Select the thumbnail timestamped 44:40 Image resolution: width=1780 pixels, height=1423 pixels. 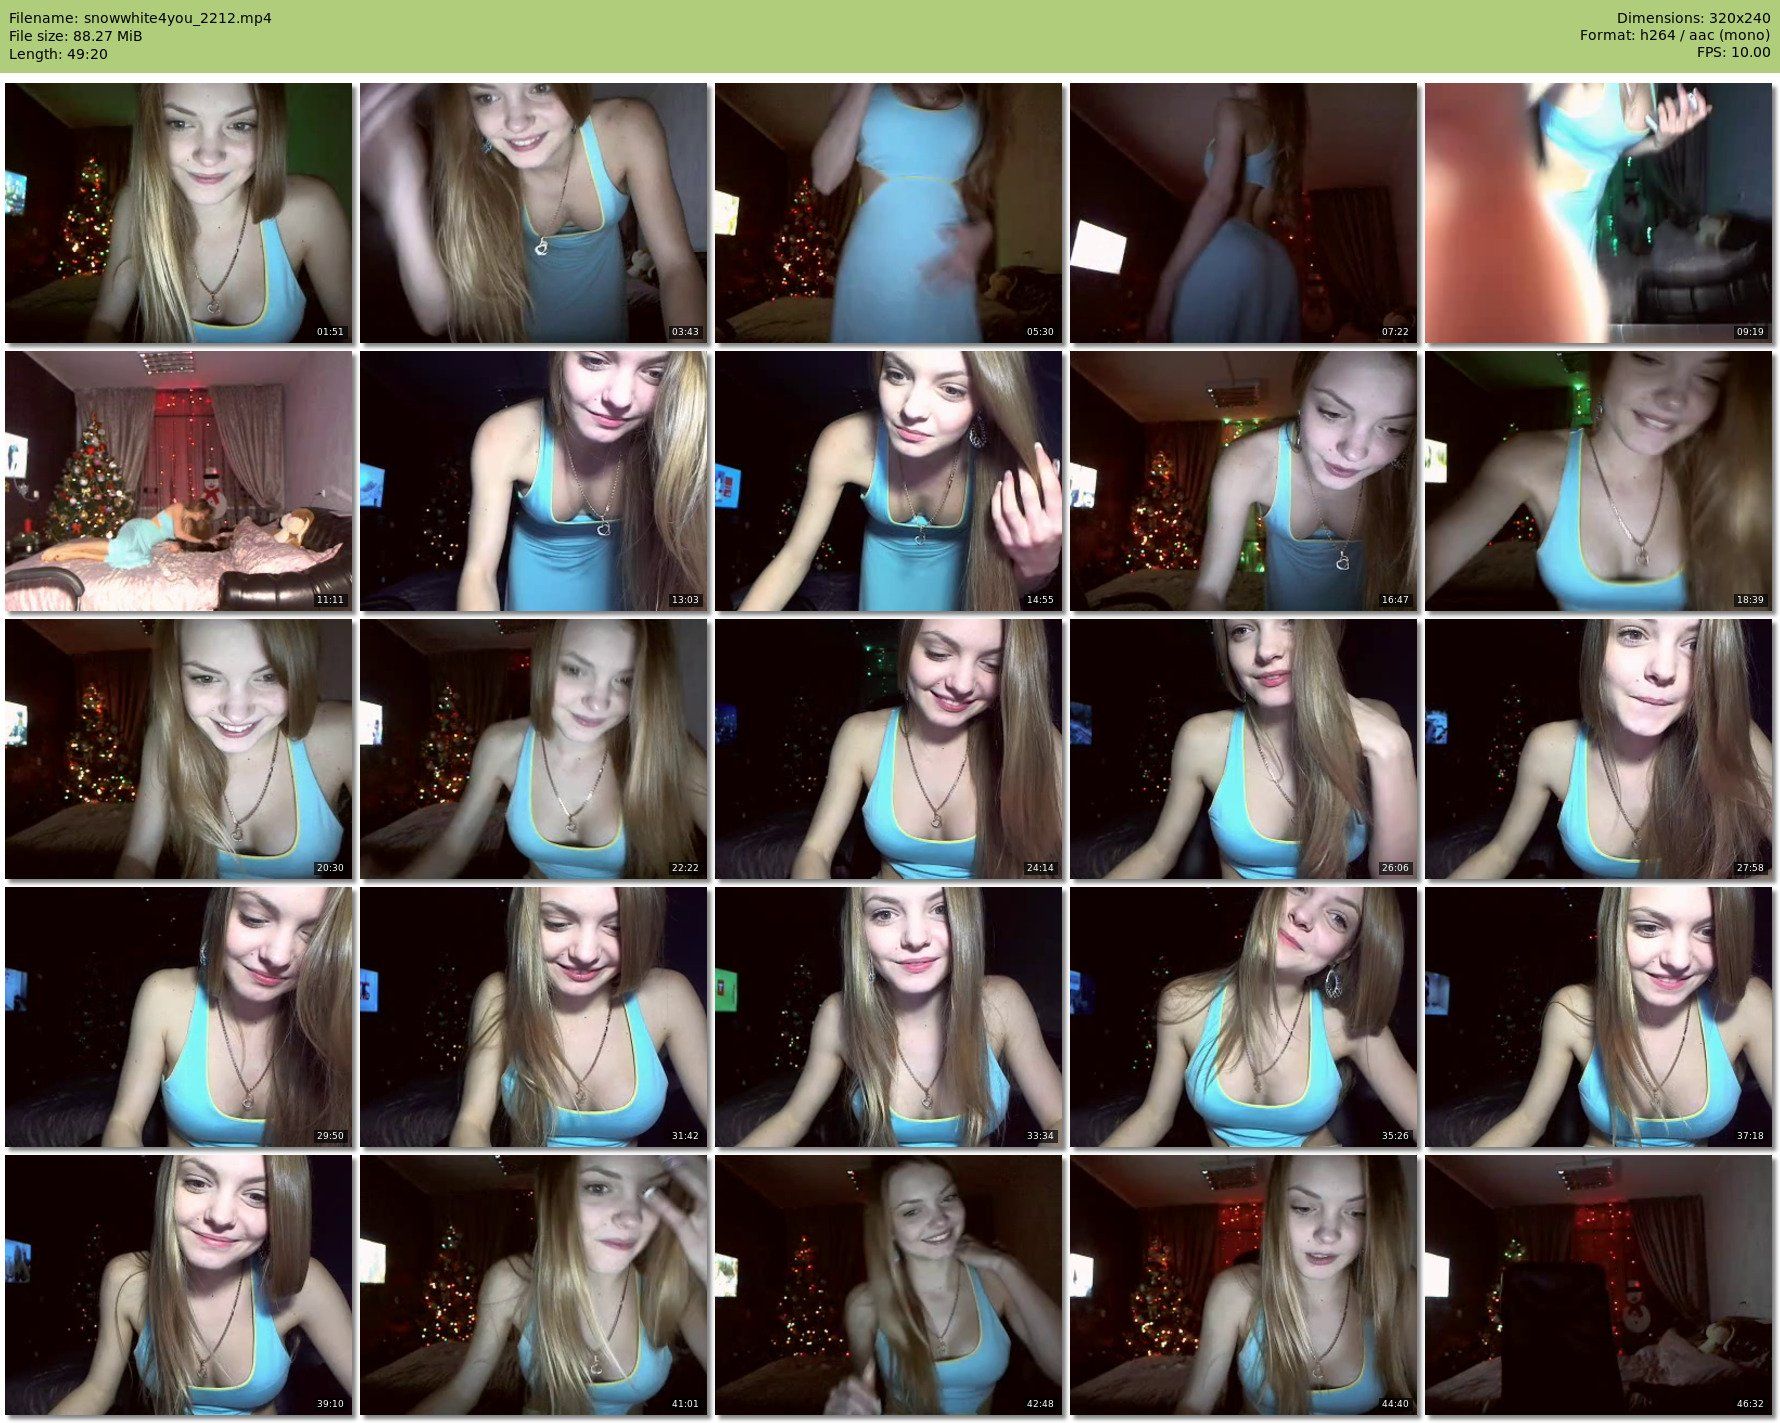[x=1243, y=1285]
